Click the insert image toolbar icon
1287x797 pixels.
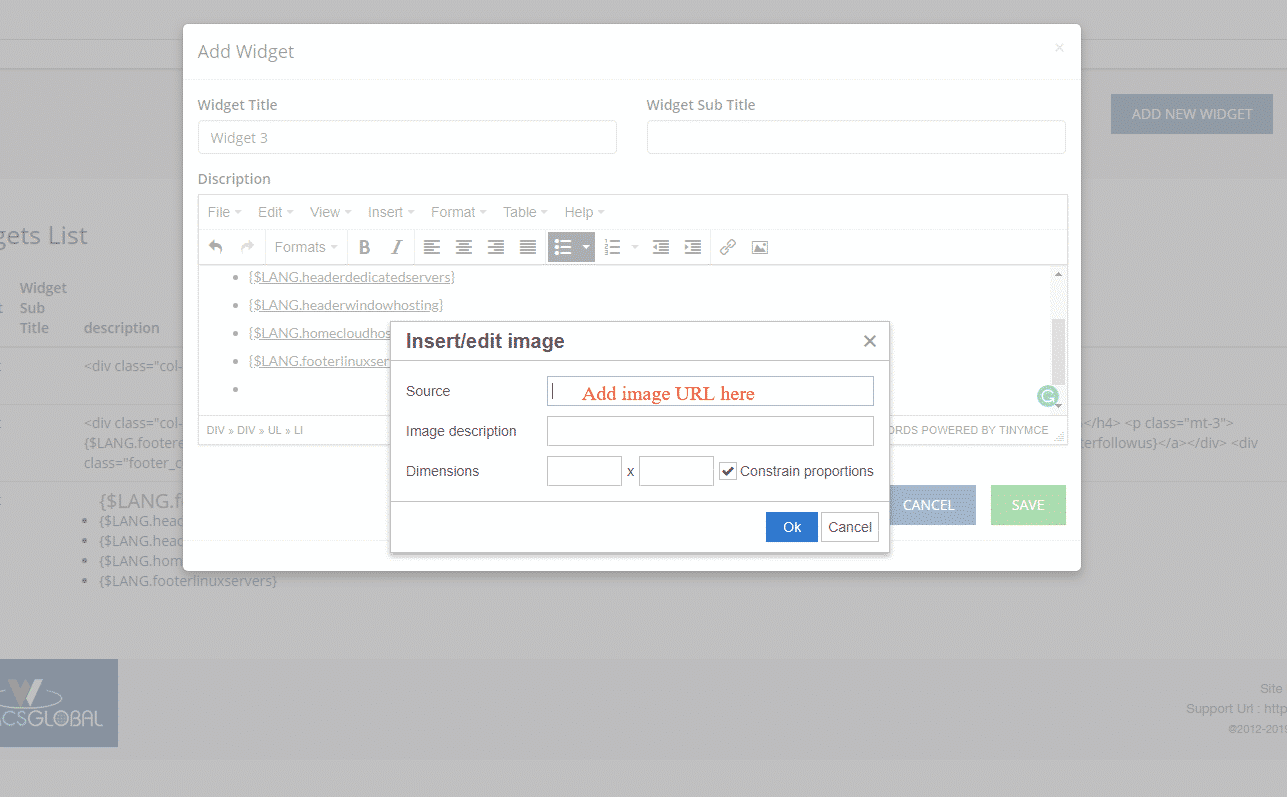(760, 247)
